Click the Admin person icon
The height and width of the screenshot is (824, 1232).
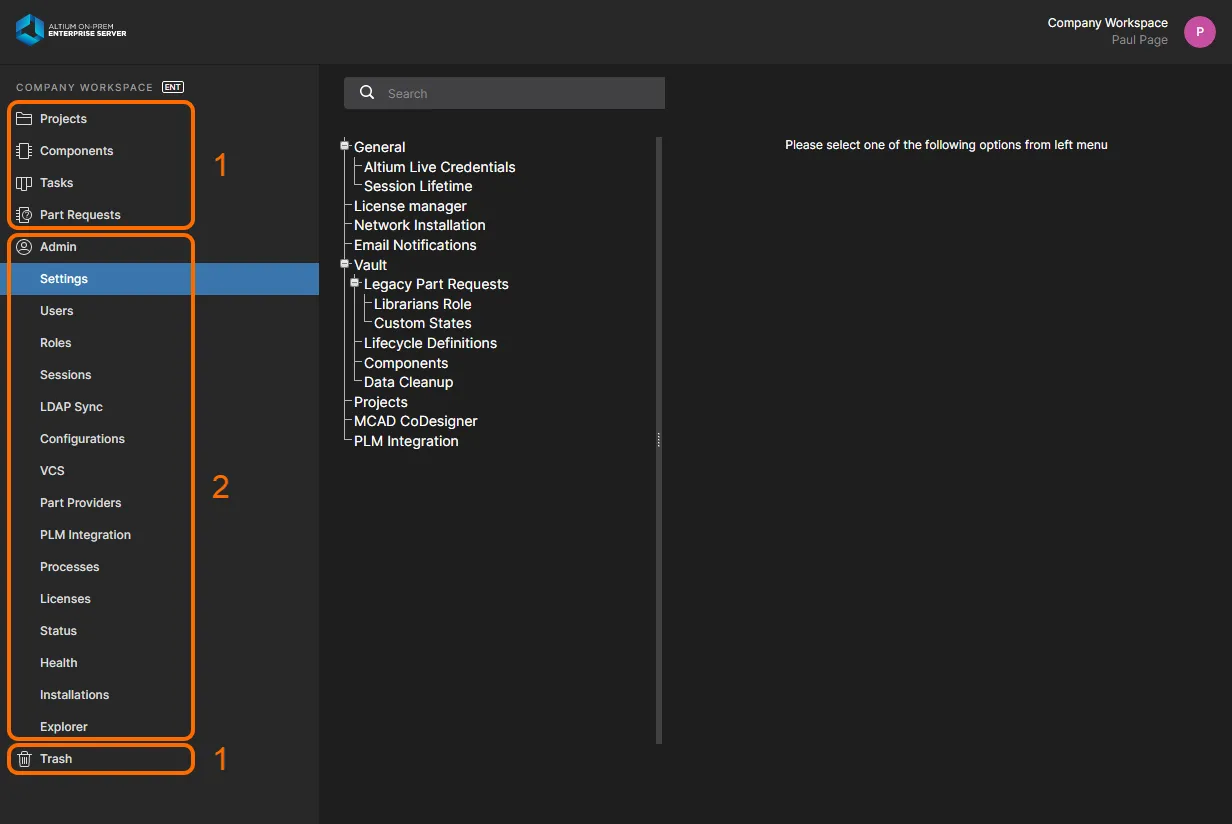point(25,247)
